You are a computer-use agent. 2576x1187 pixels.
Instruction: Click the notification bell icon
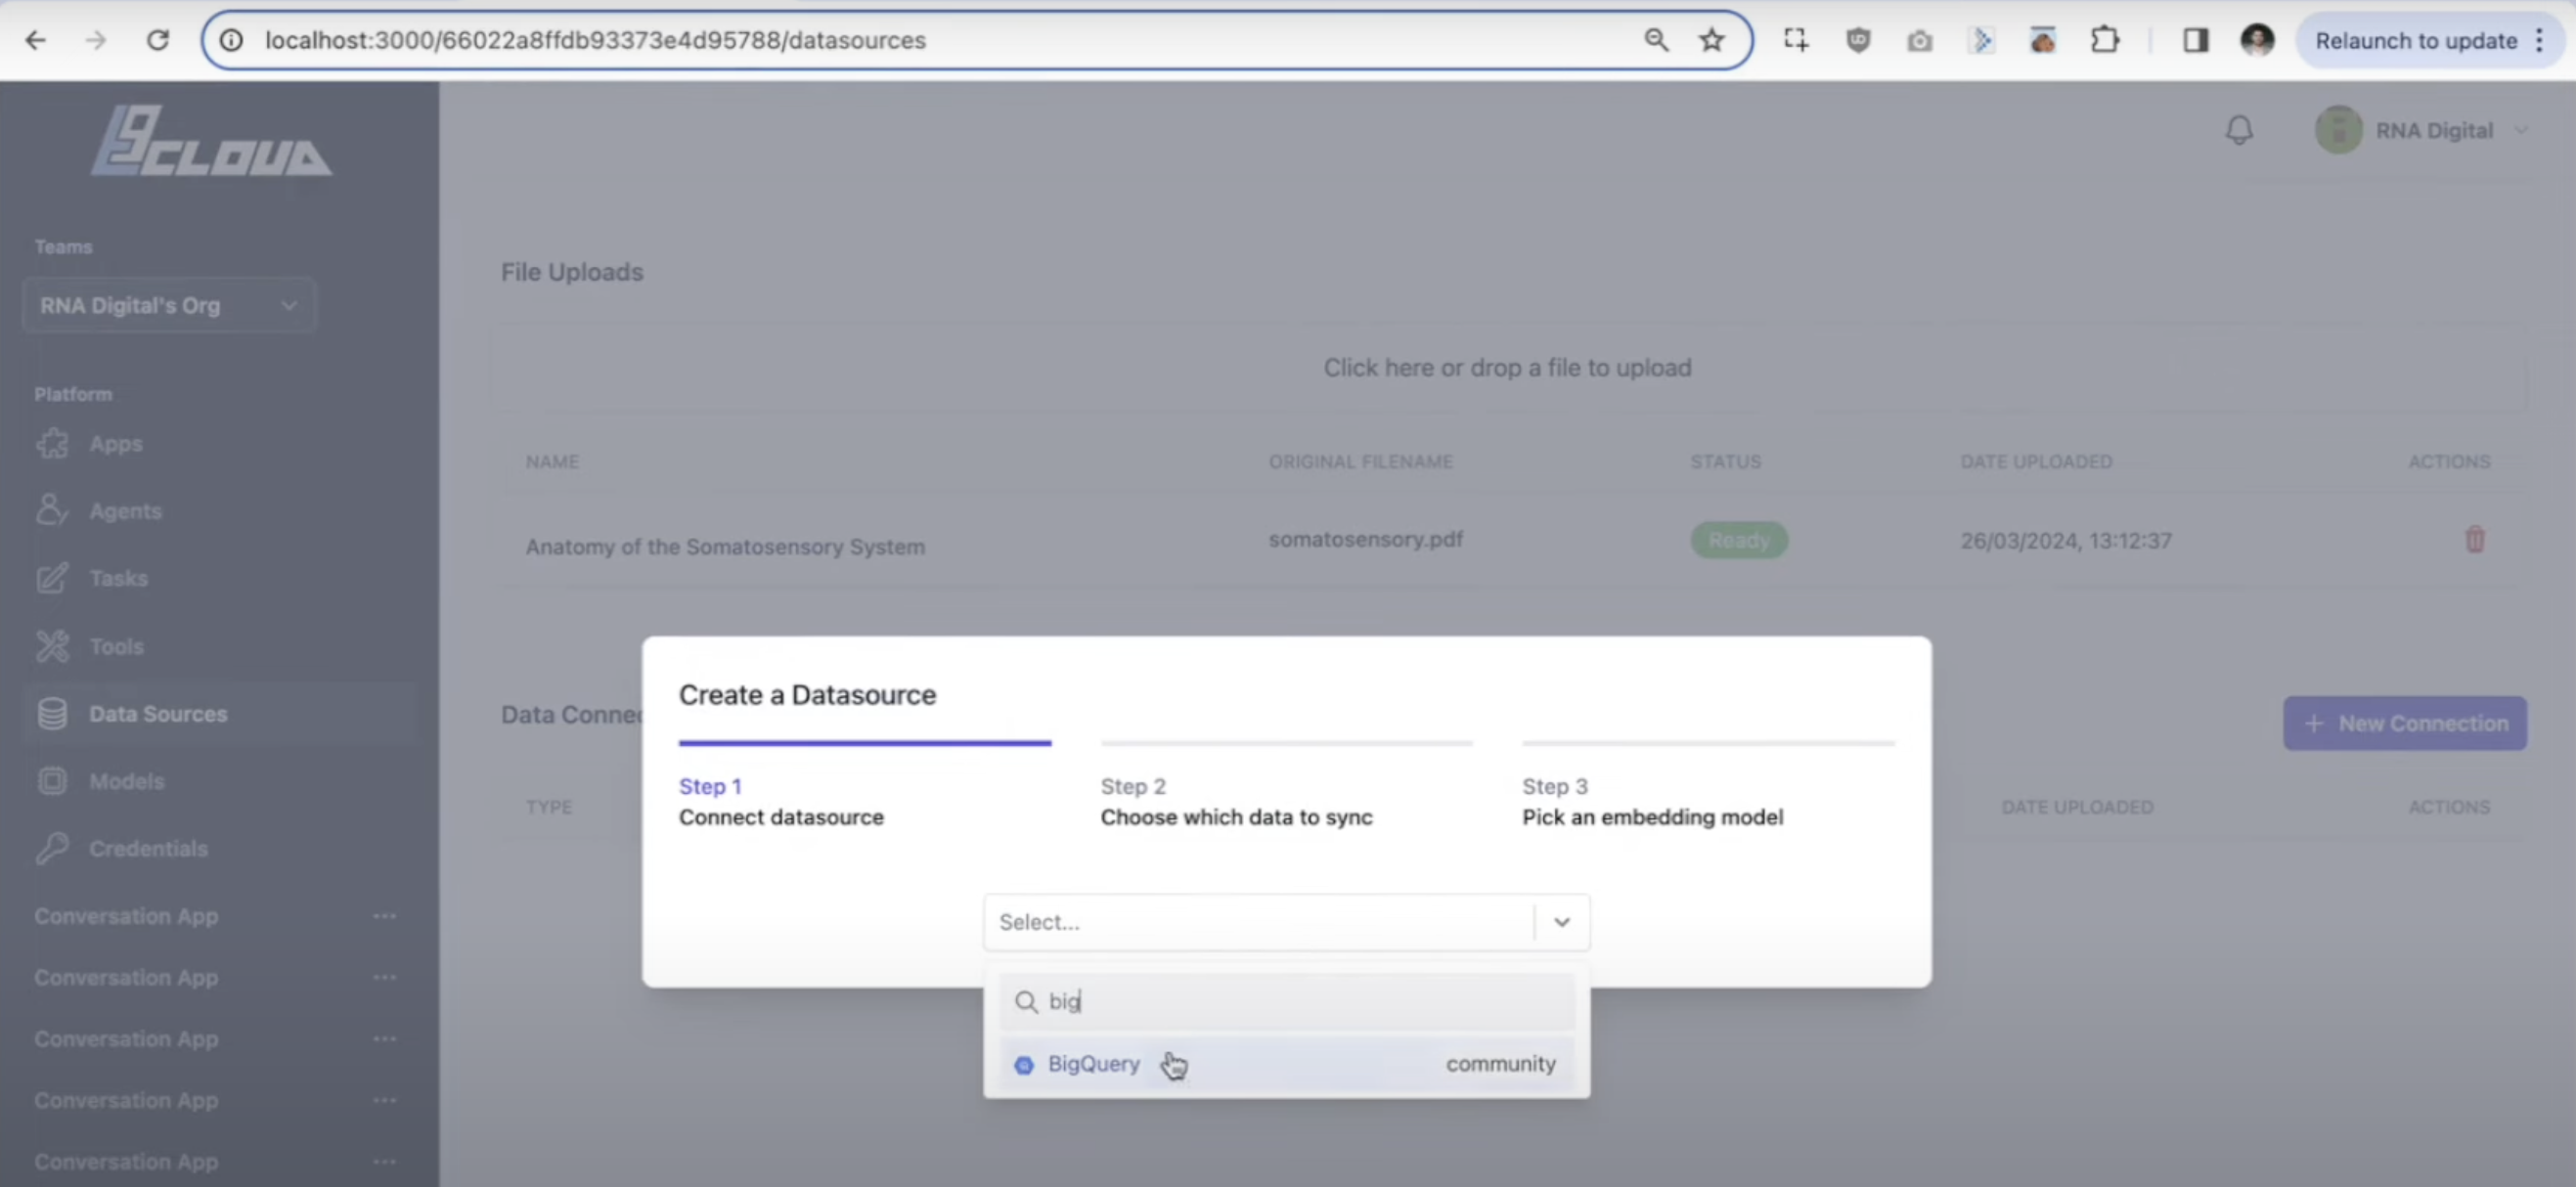coord(2240,129)
